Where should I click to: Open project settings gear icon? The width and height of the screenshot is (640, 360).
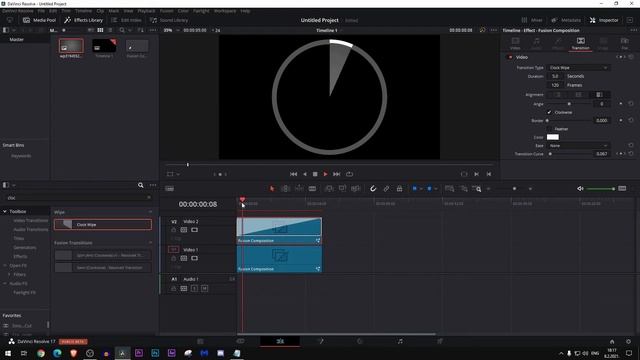coord(628,341)
